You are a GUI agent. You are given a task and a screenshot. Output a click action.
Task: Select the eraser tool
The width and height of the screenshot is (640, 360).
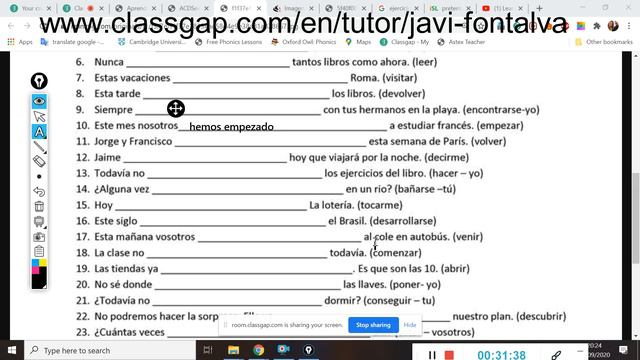point(39,162)
